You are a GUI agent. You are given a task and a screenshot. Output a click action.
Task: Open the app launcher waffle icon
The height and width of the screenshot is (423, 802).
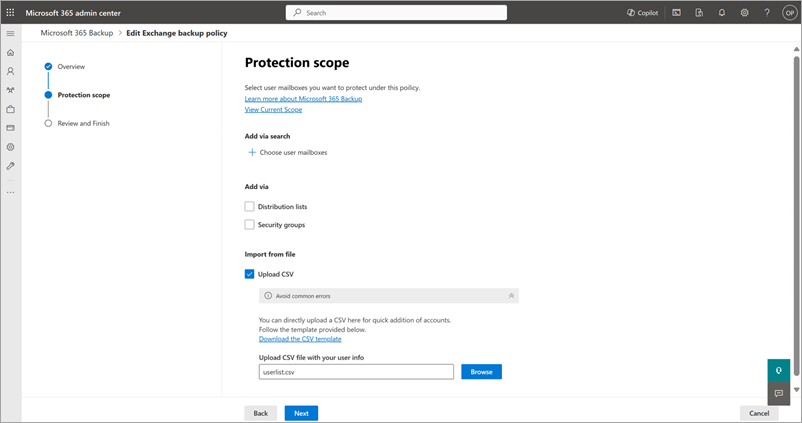point(10,12)
